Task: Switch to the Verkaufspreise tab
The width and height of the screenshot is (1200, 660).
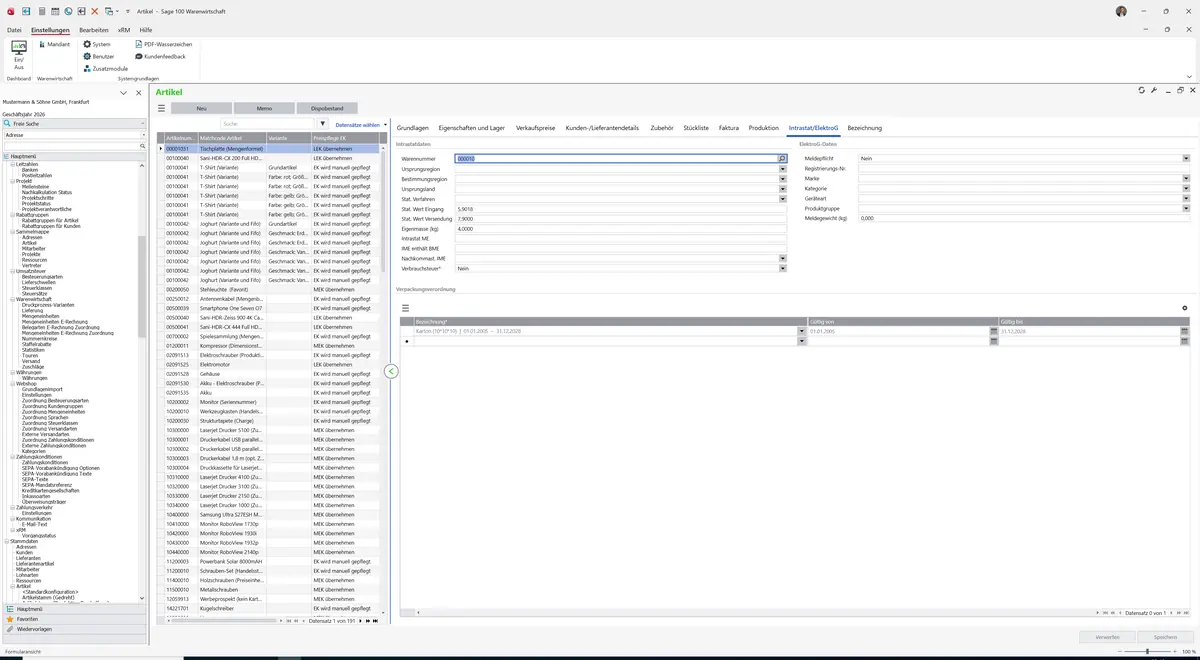Action: [x=536, y=128]
